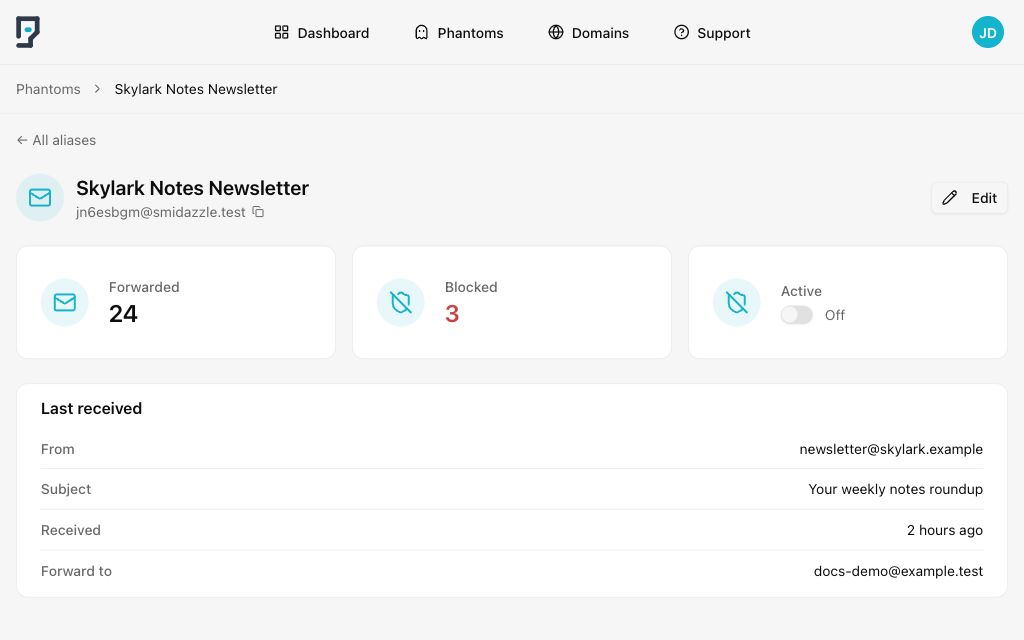The image size is (1024, 640).
Task: Open the JD user avatar menu
Action: point(987,33)
